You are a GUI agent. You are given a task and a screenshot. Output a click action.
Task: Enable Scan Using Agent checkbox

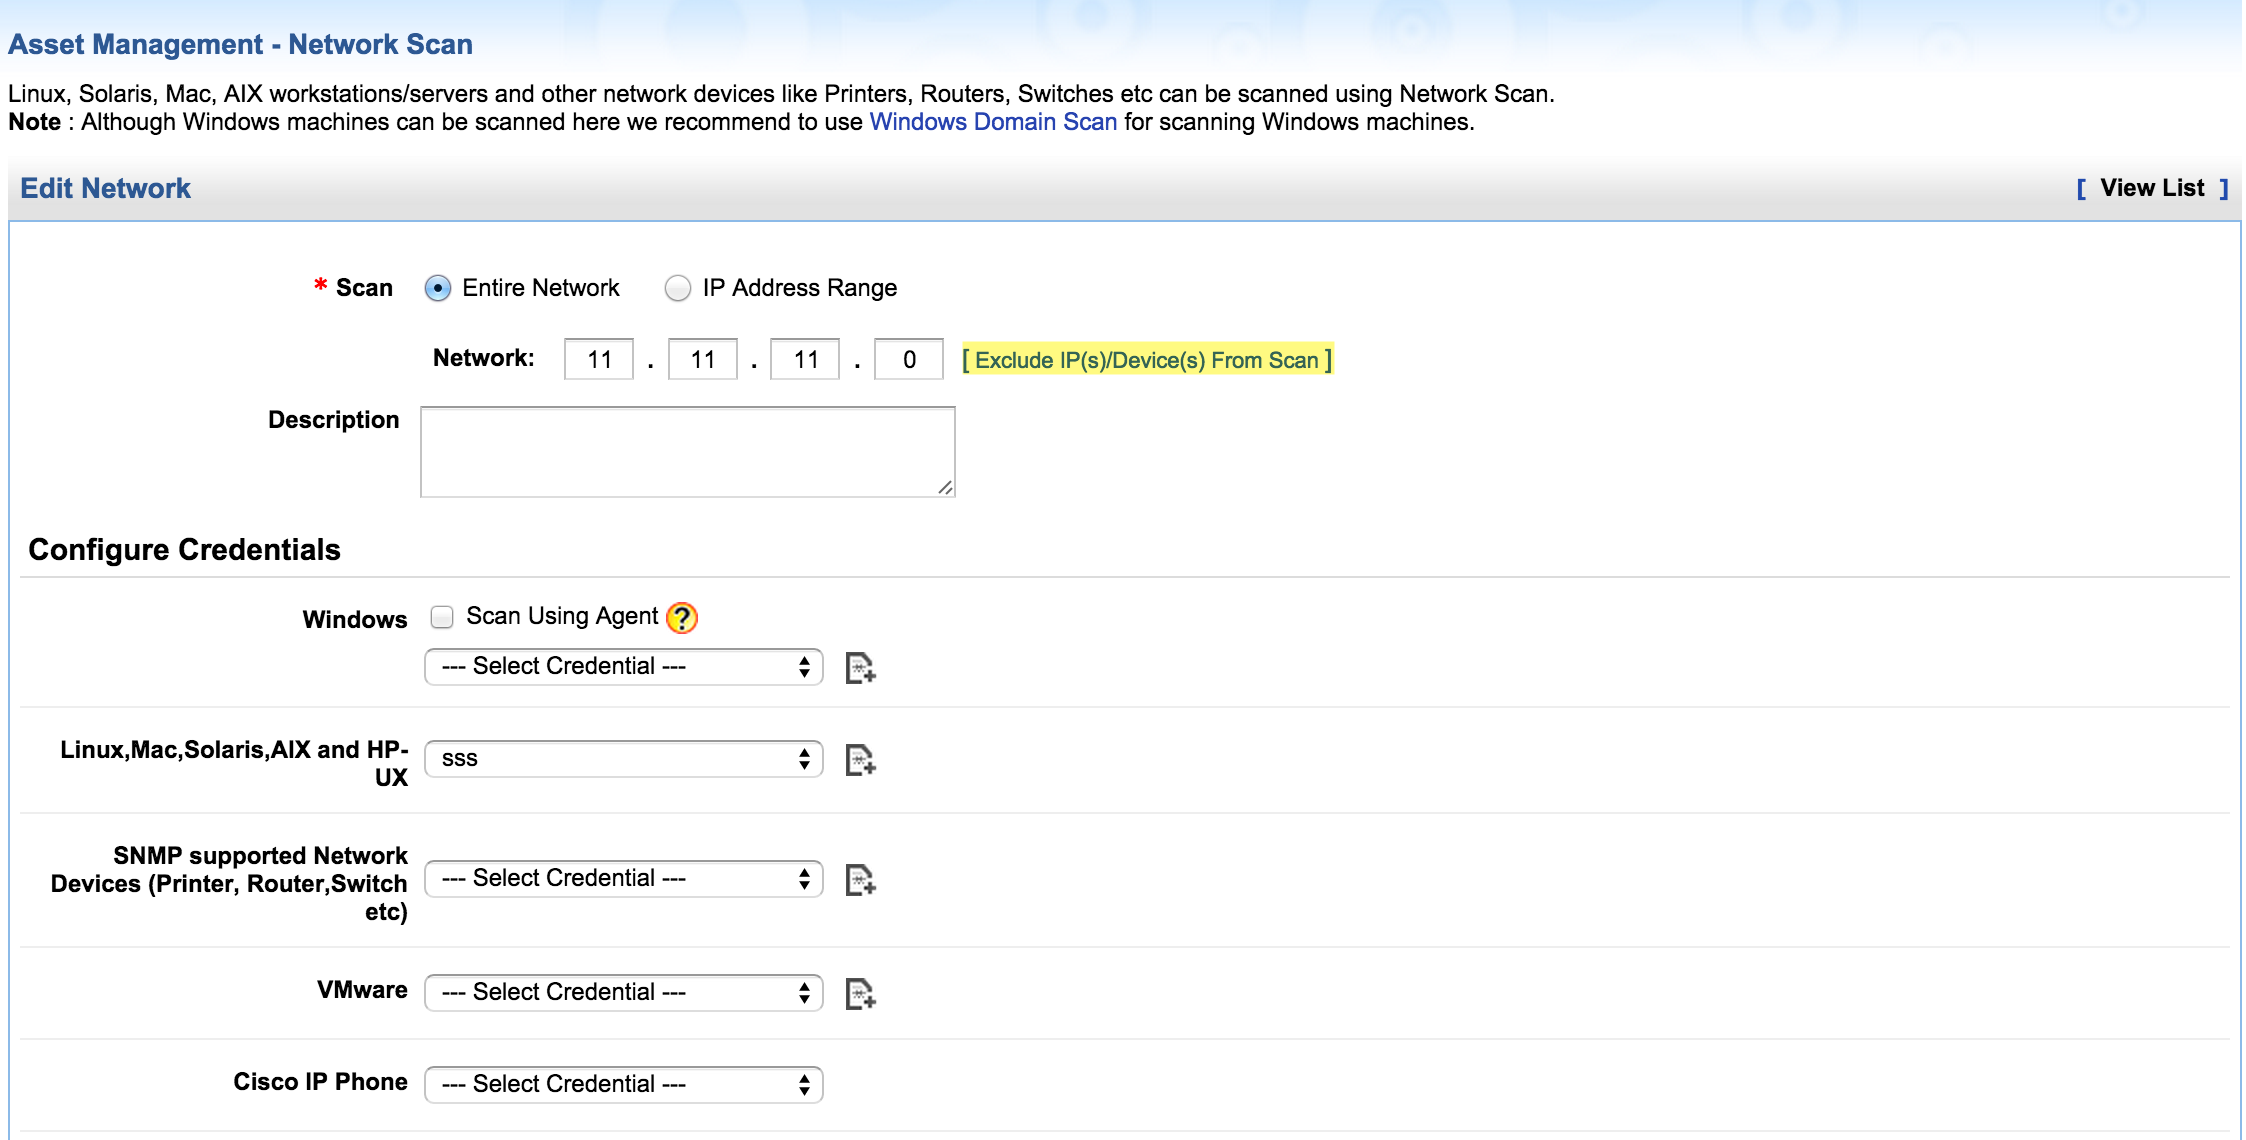point(442,617)
